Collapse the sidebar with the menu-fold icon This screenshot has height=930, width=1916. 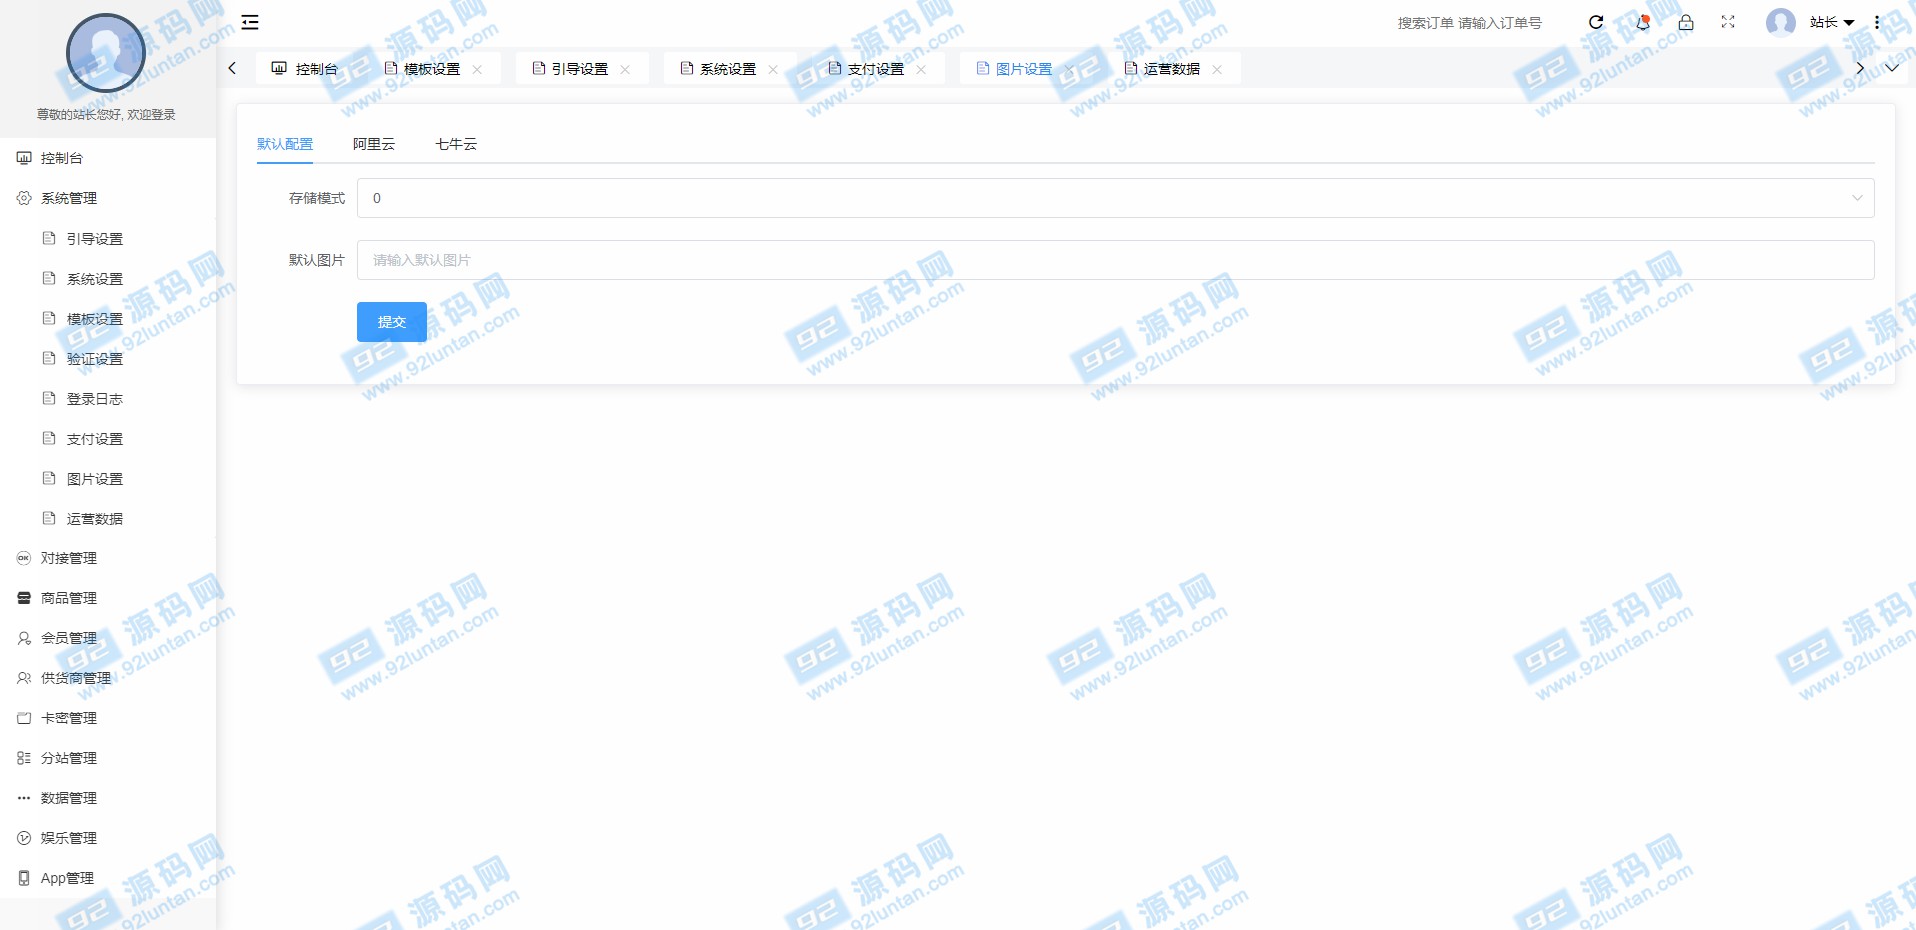click(250, 22)
